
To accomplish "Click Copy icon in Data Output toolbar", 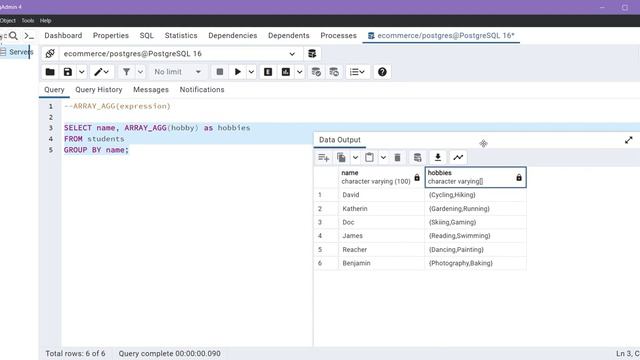I will [x=342, y=158].
